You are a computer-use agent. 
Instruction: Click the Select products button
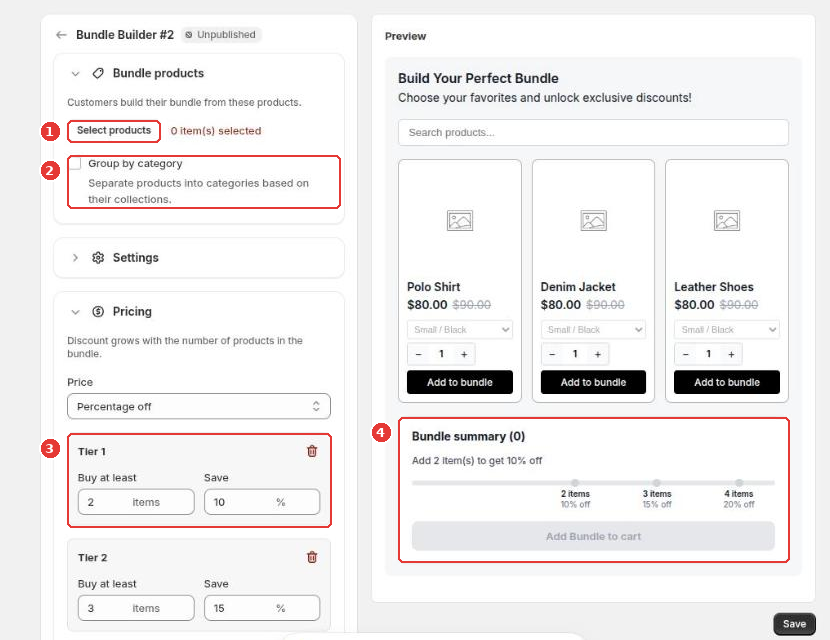114,131
